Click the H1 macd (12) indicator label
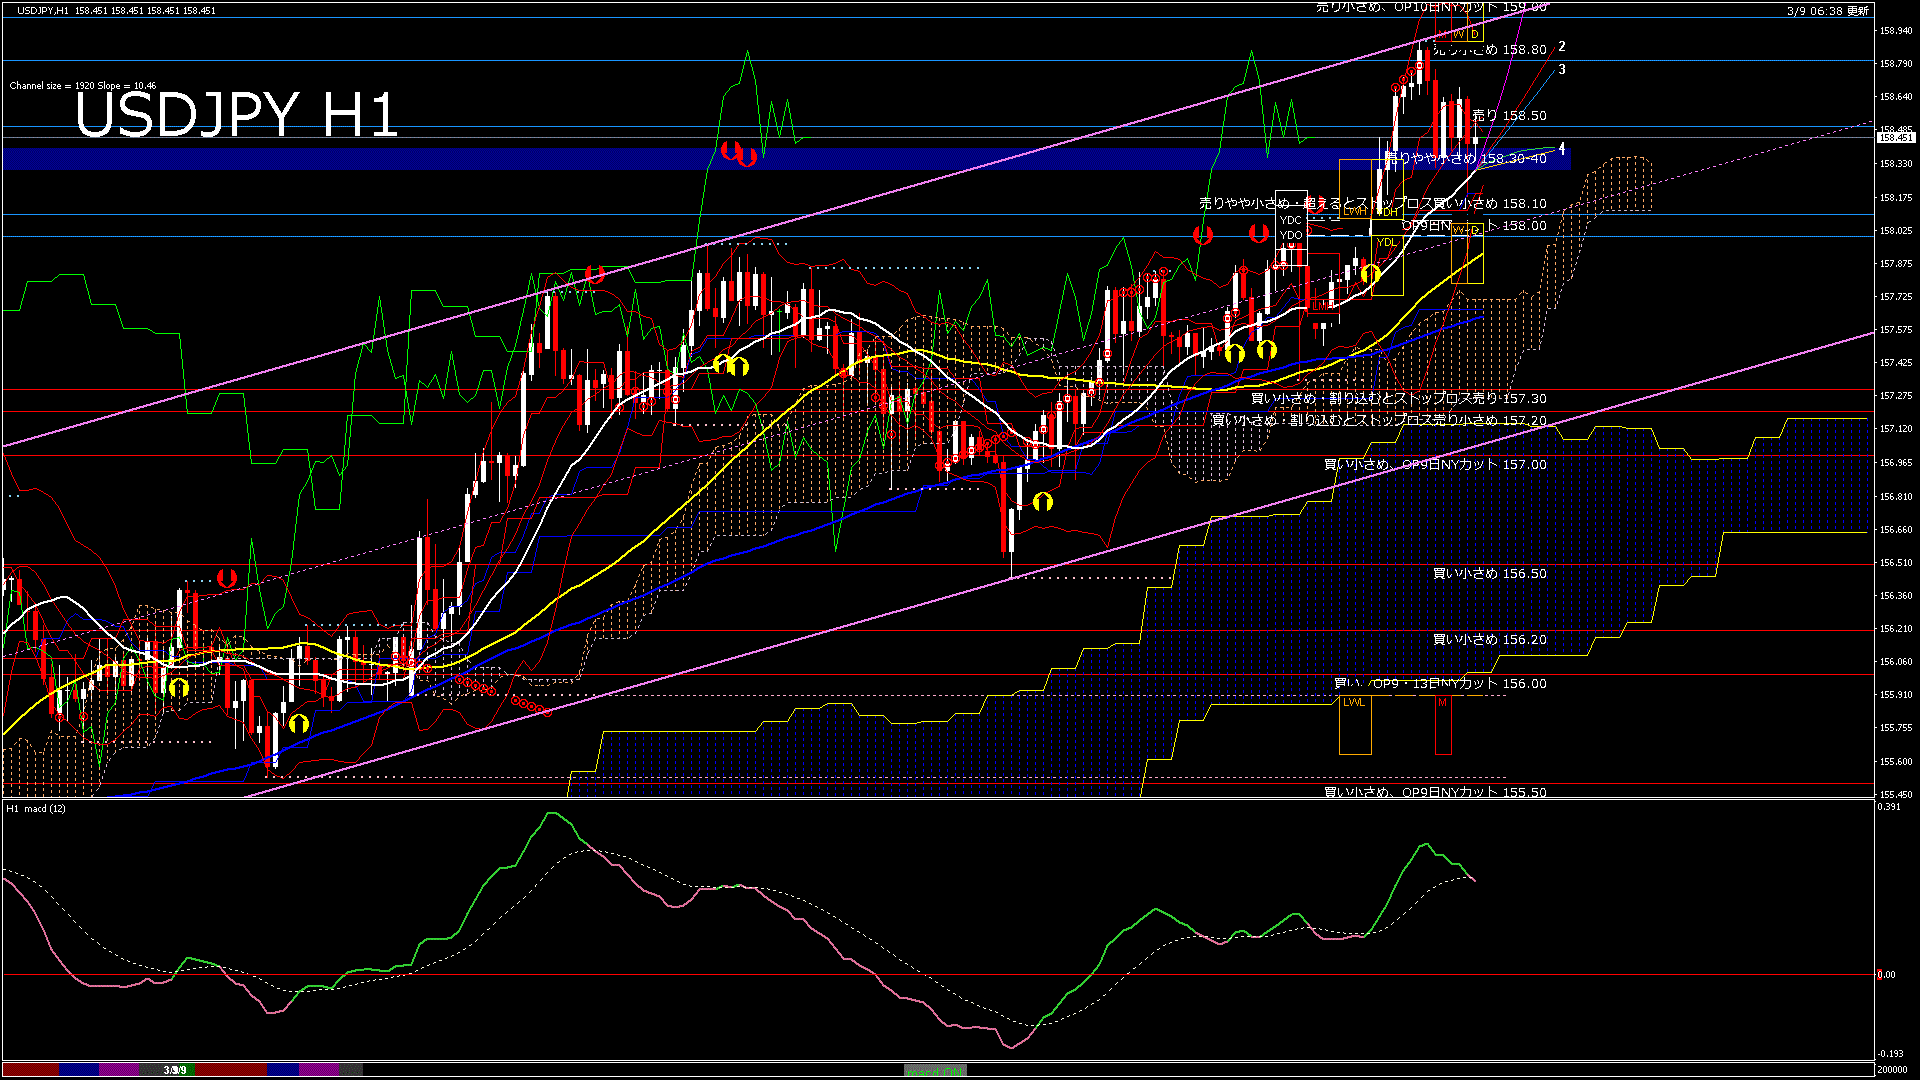 [x=36, y=808]
